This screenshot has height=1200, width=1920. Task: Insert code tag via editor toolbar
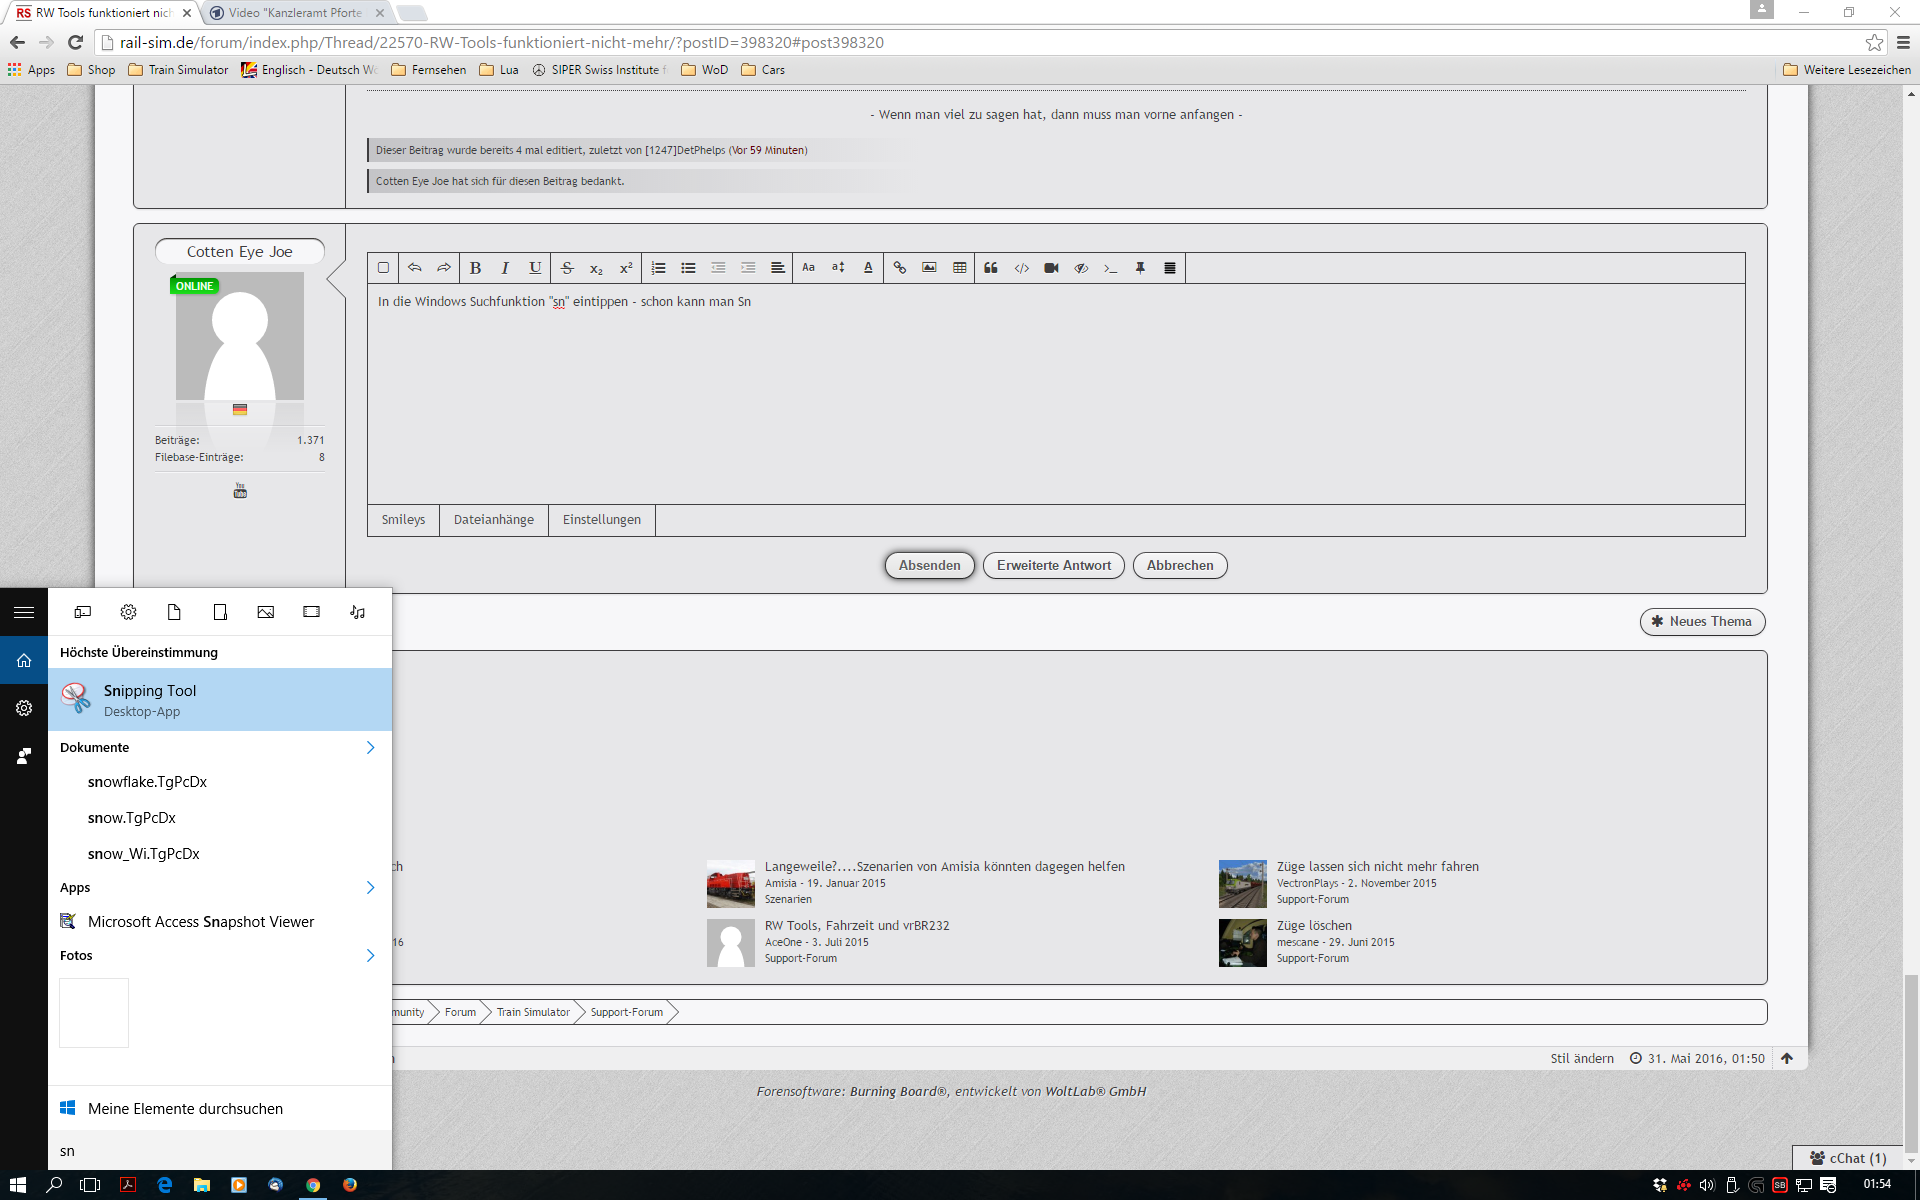click(1021, 268)
